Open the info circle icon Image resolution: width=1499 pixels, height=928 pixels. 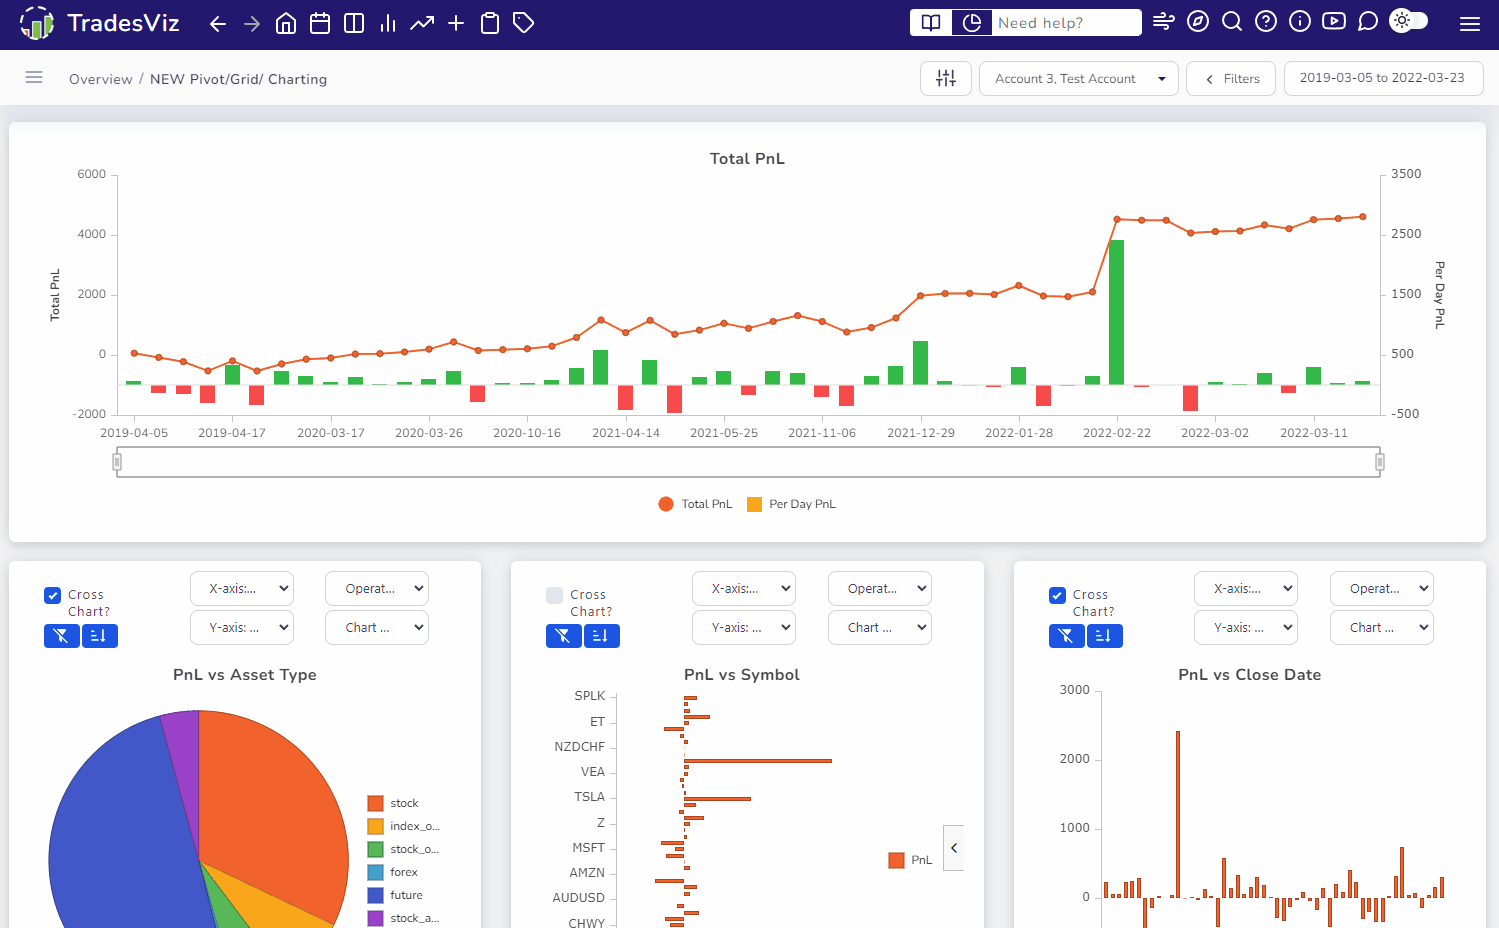point(1300,21)
